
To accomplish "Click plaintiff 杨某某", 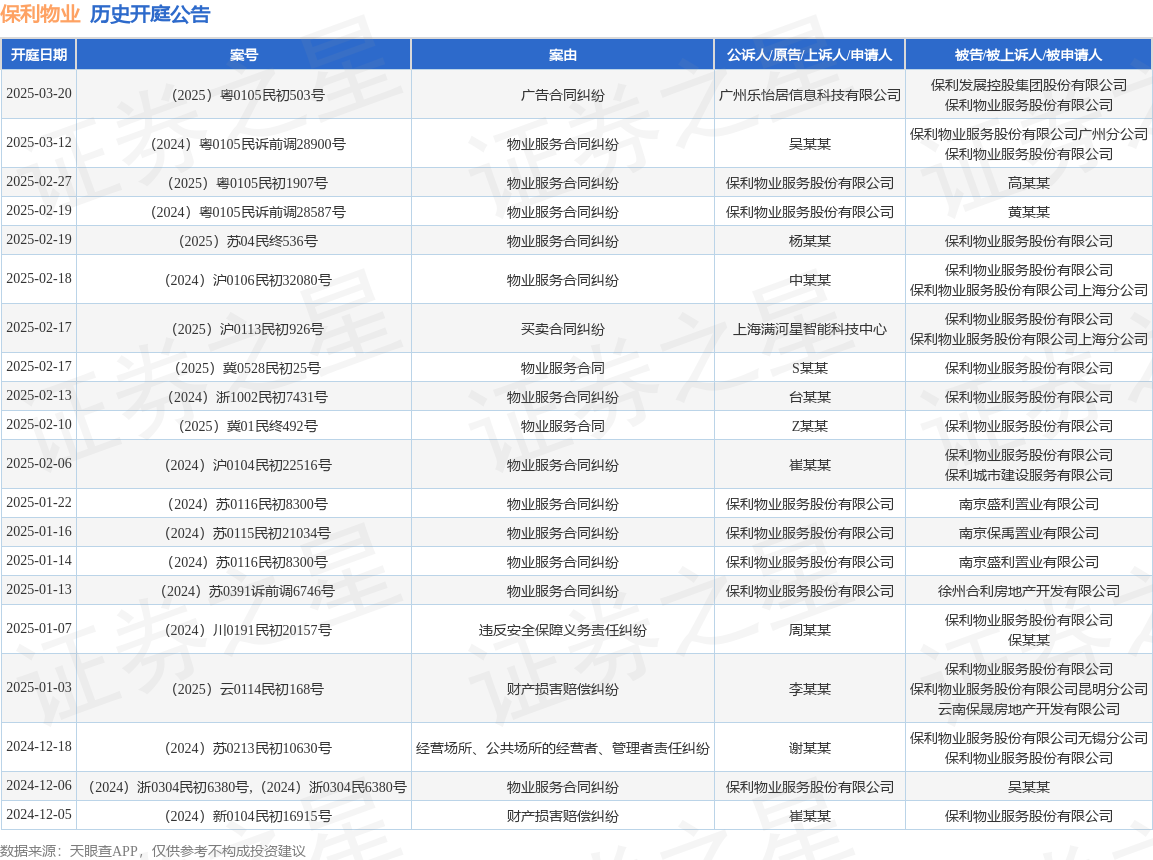I will [810, 241].
